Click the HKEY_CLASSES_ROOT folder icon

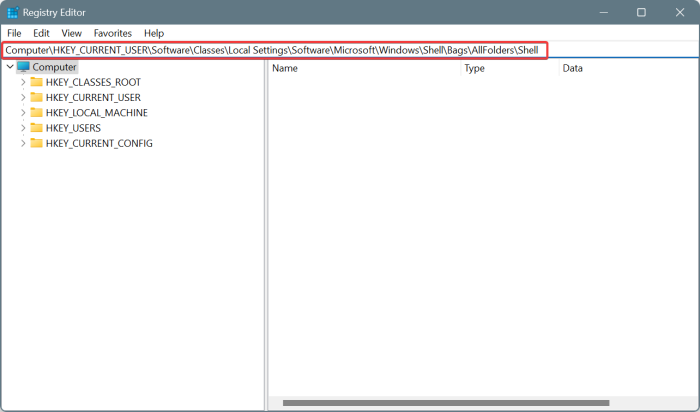tap(36, 82)
